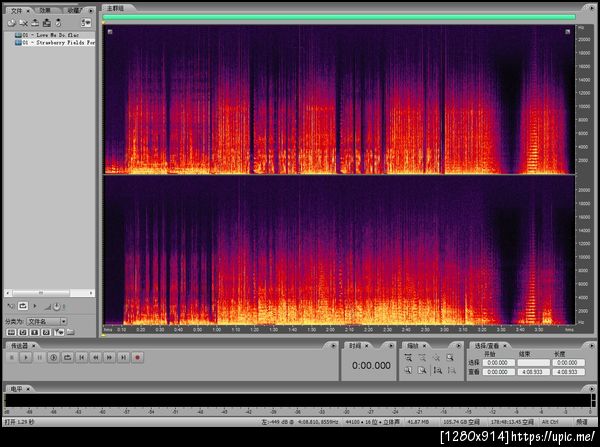Click the 2:00 mark on the timeline ruler
The width and height of the screenshot is (600, 447).
[x=330, y=330]
